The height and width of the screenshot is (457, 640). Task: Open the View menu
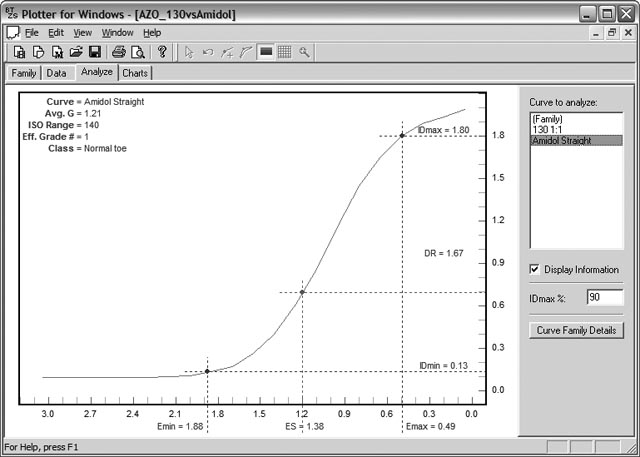[x=82, y=32]
